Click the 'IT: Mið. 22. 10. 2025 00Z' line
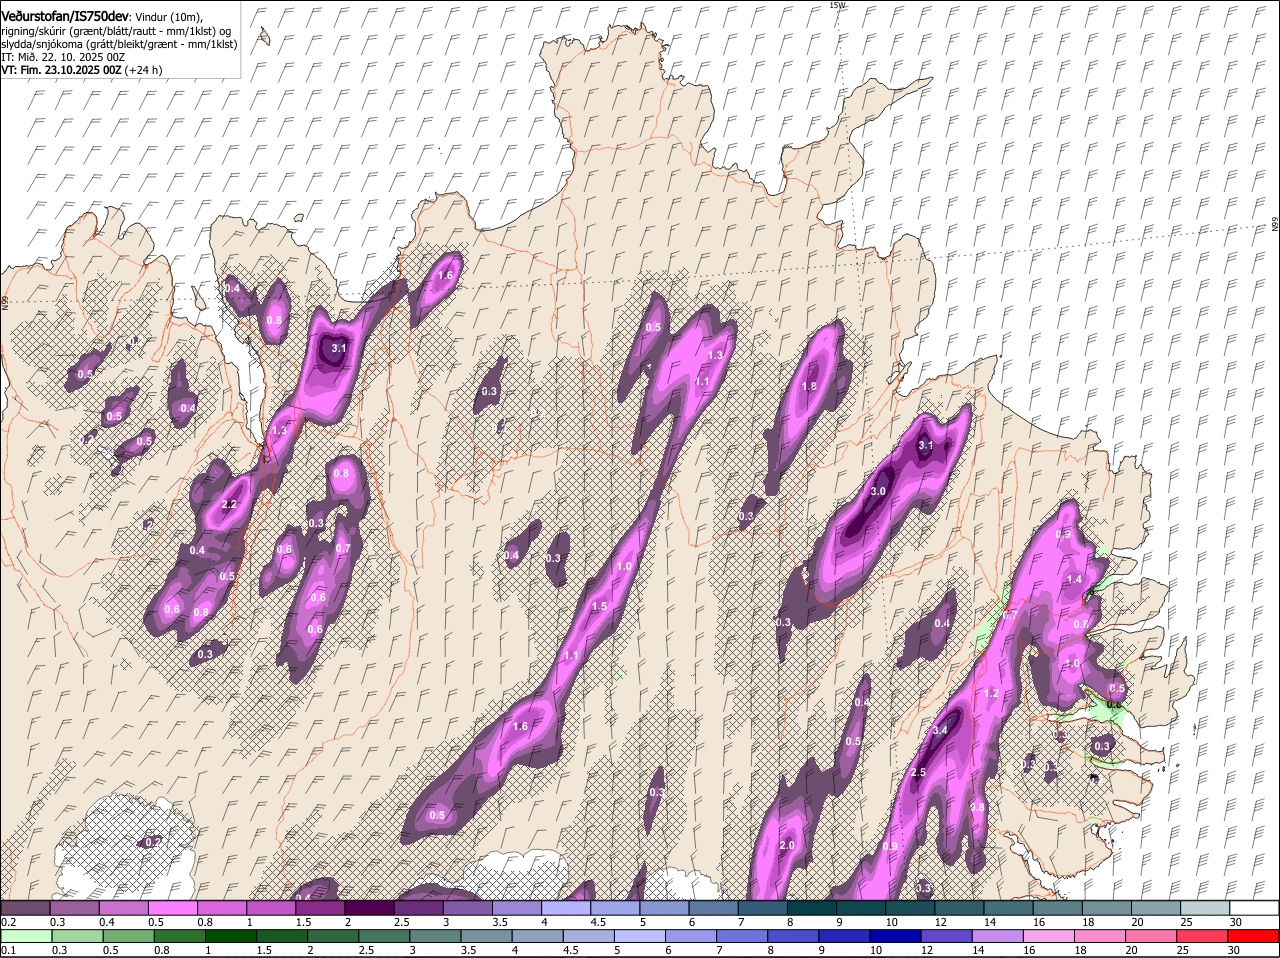Screen dimensions: 1280x958 tap(63, 57)
